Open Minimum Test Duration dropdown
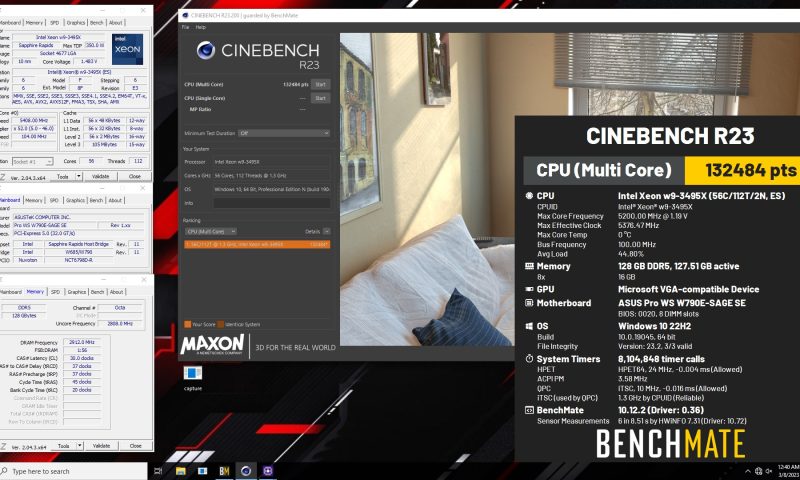This screenshot has width=800, height=480. [x=284, y=133]
